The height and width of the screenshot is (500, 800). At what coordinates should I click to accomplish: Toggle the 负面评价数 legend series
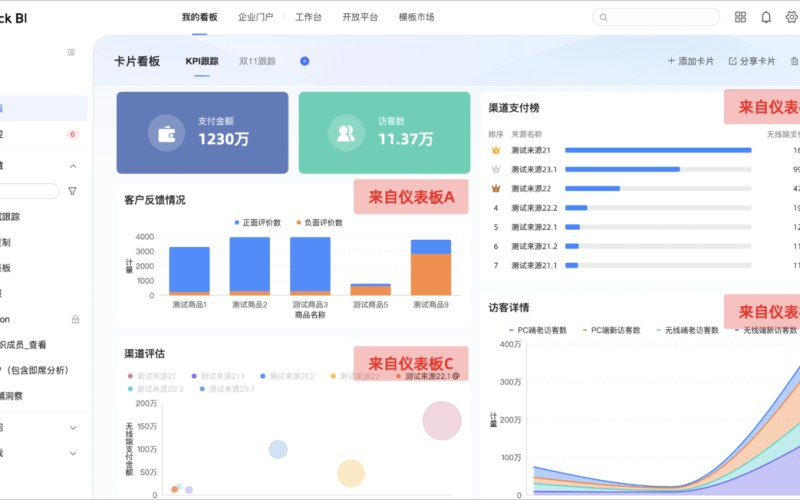pyautogui.click(x=319, y=222)
